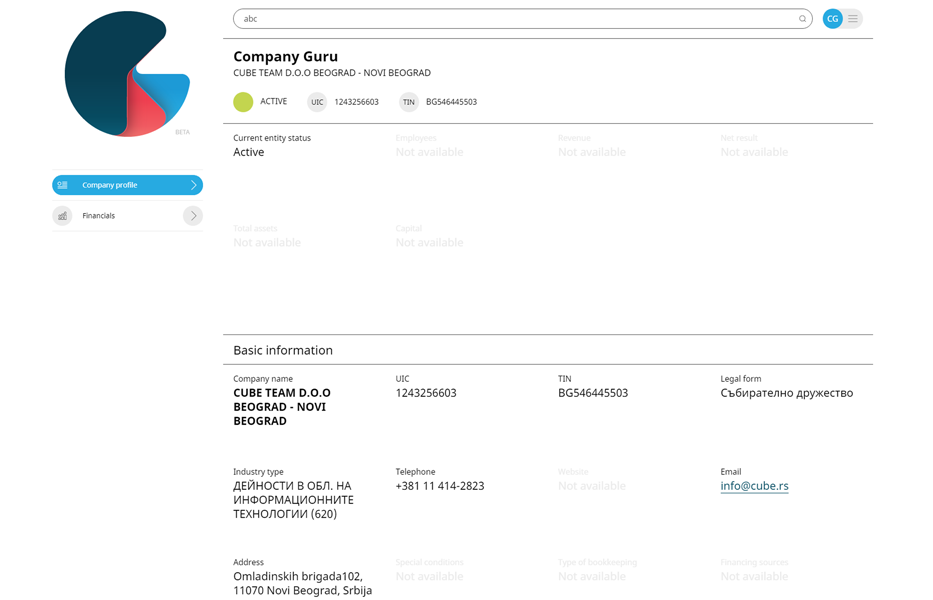
Task: Click the Company Guru logo
Action: pyautogui.click(x=127, y=74)
